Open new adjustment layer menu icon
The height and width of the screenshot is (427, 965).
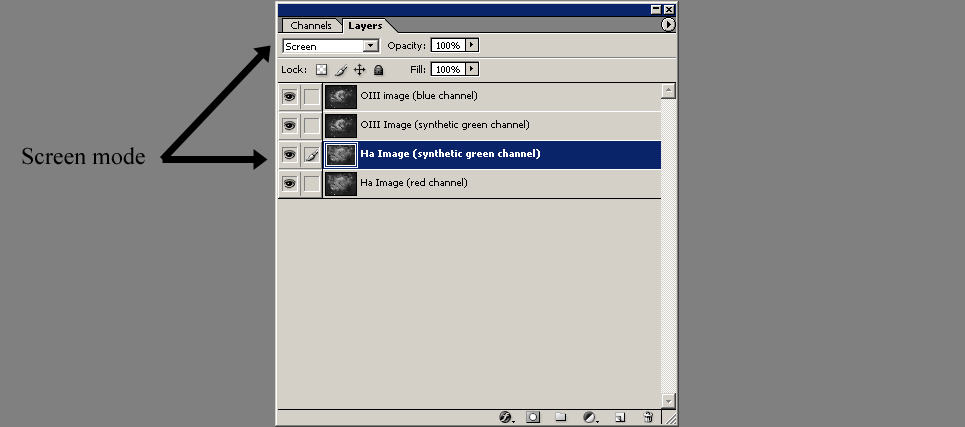click(590, 417)
